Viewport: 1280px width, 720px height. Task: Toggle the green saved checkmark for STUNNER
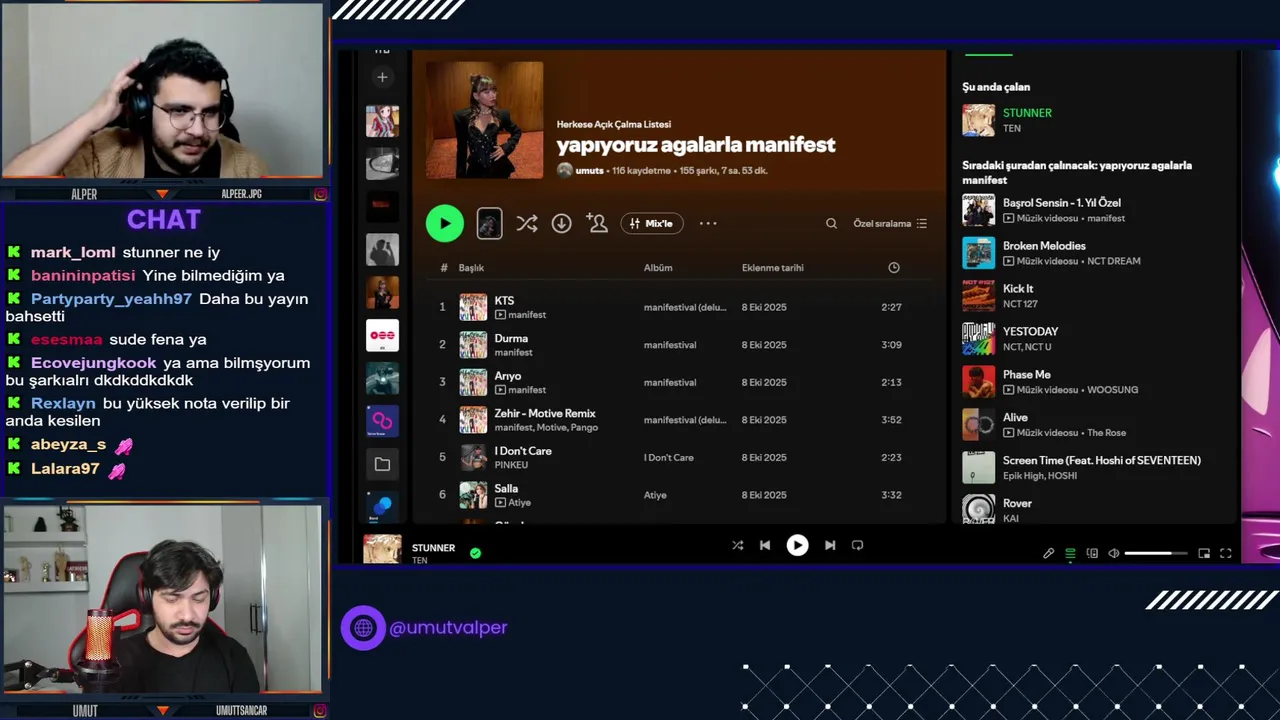pyautogui.click(x=475, y=552)
